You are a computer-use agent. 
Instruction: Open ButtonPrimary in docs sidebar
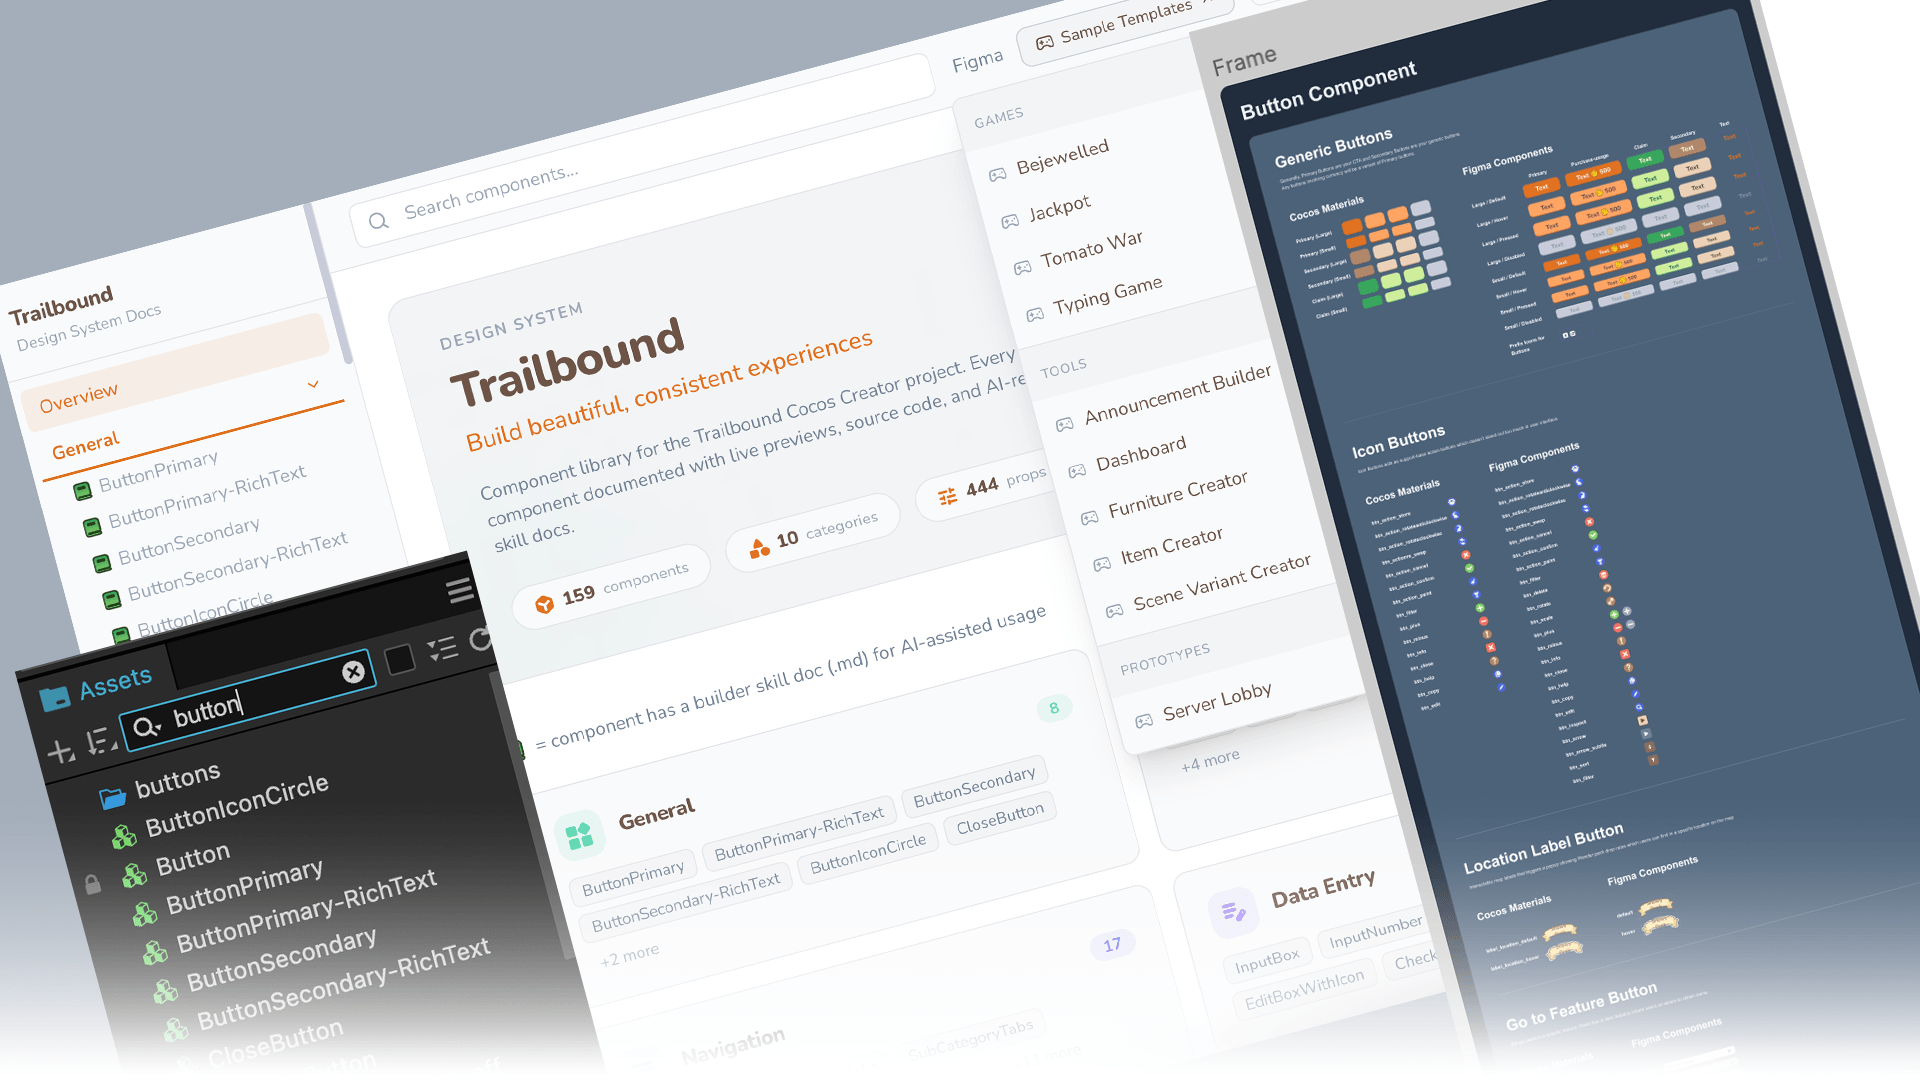coord(158,471)
